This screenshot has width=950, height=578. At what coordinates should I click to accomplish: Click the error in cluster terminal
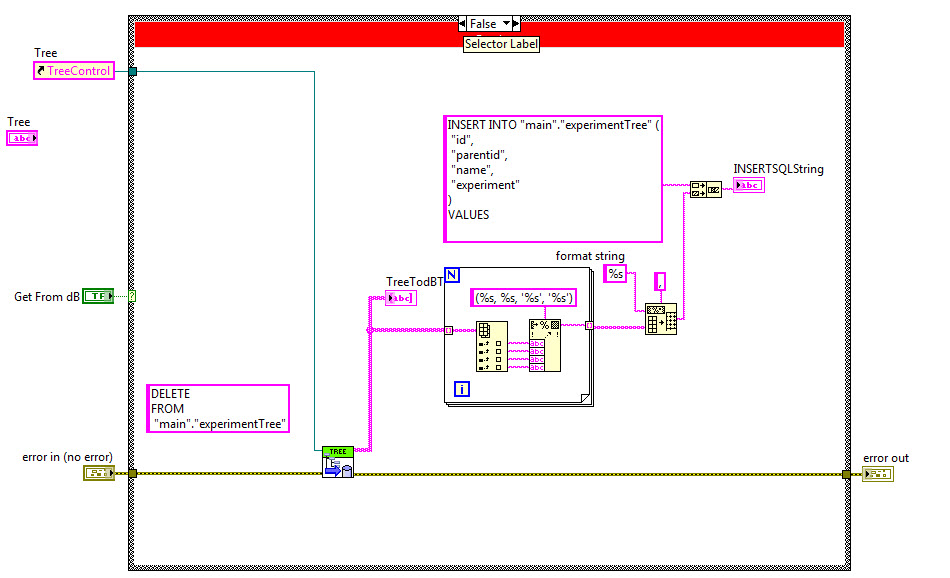click(x=98, y=473)
